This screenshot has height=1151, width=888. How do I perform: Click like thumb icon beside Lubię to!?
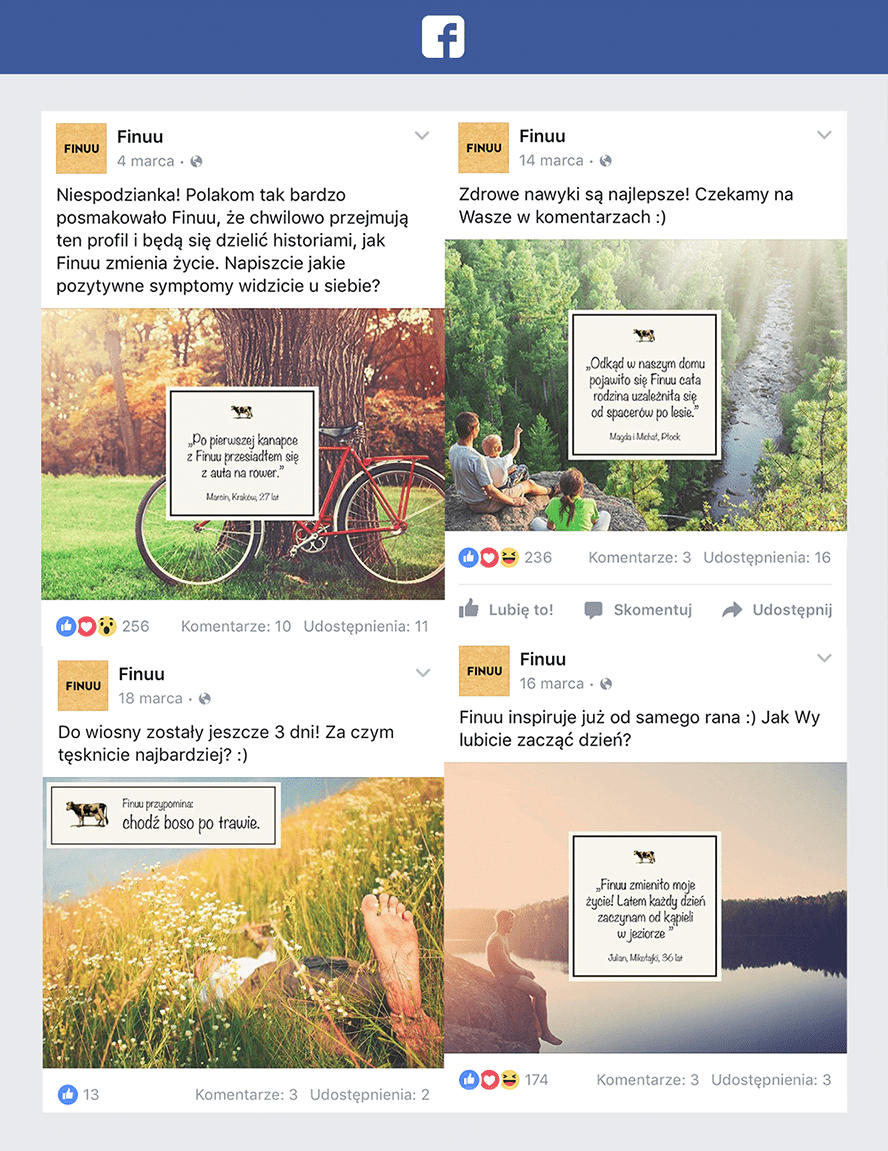(469, 609)
